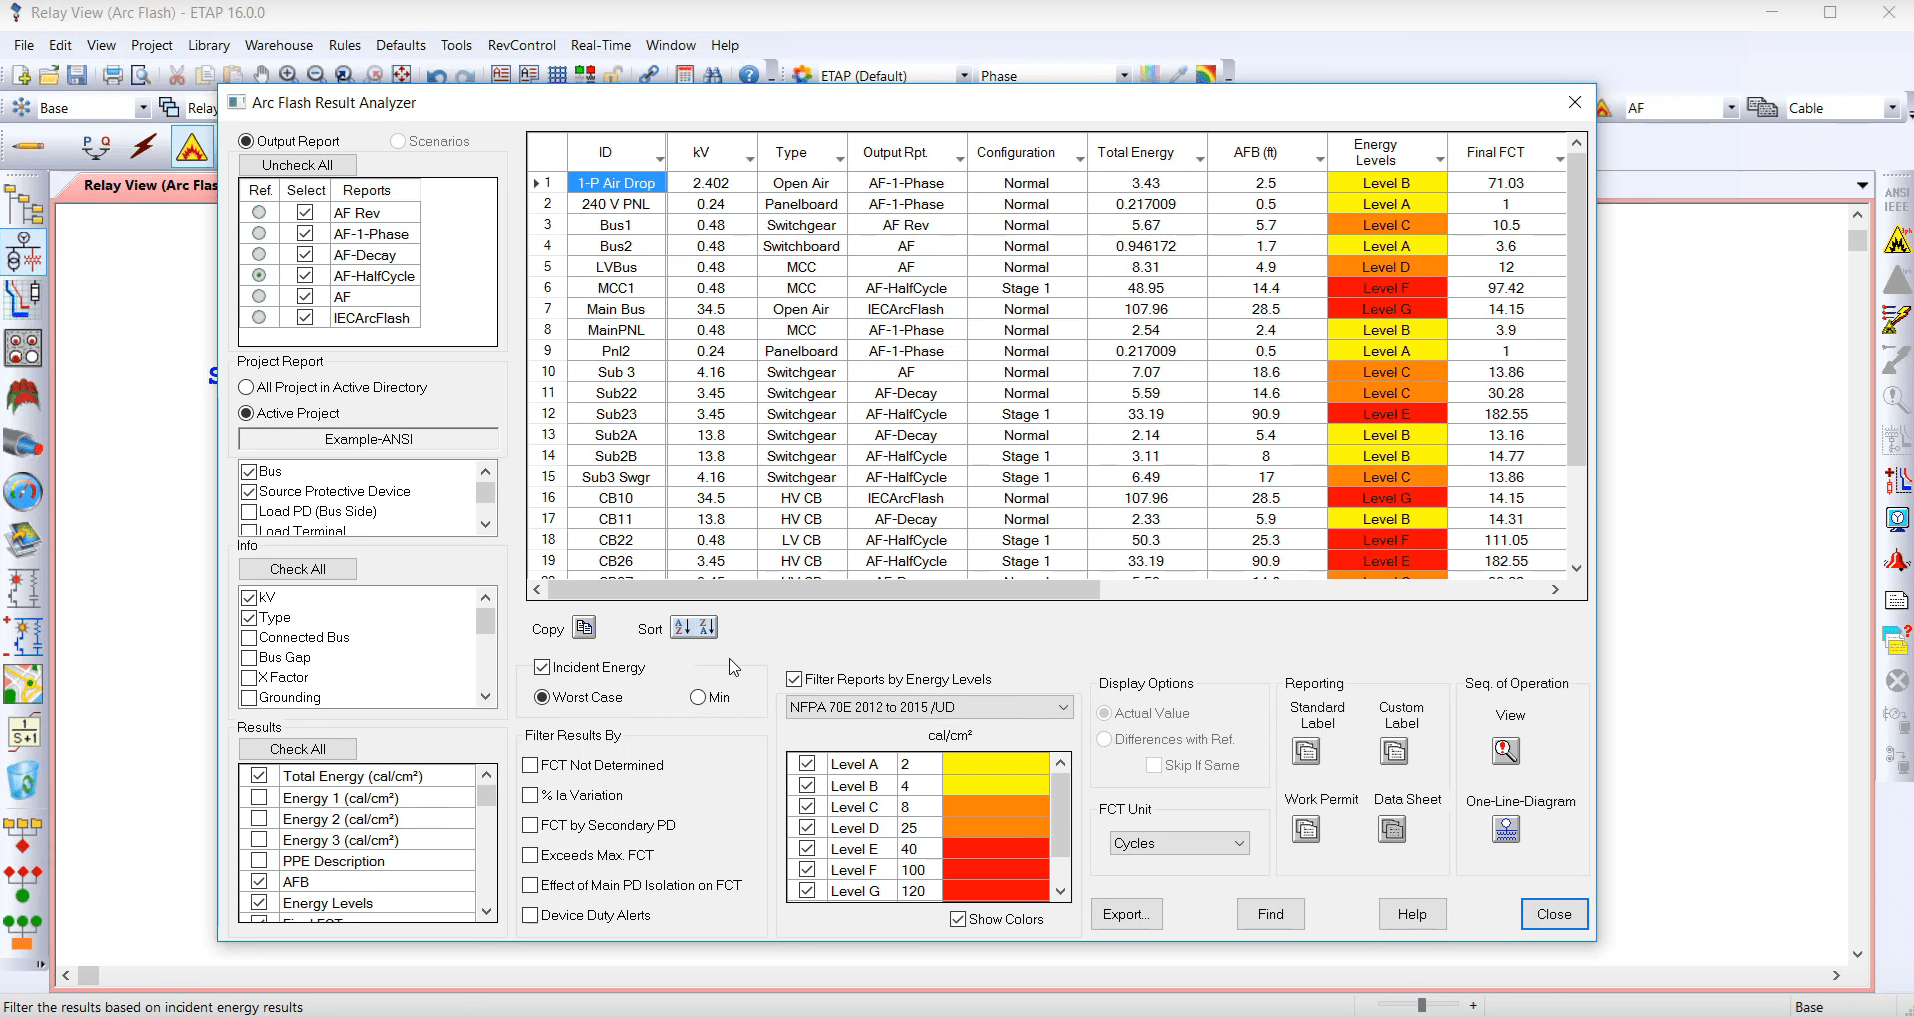Select the Min incident energy radio button
1914x1017 pixels.
coord(698,697)
